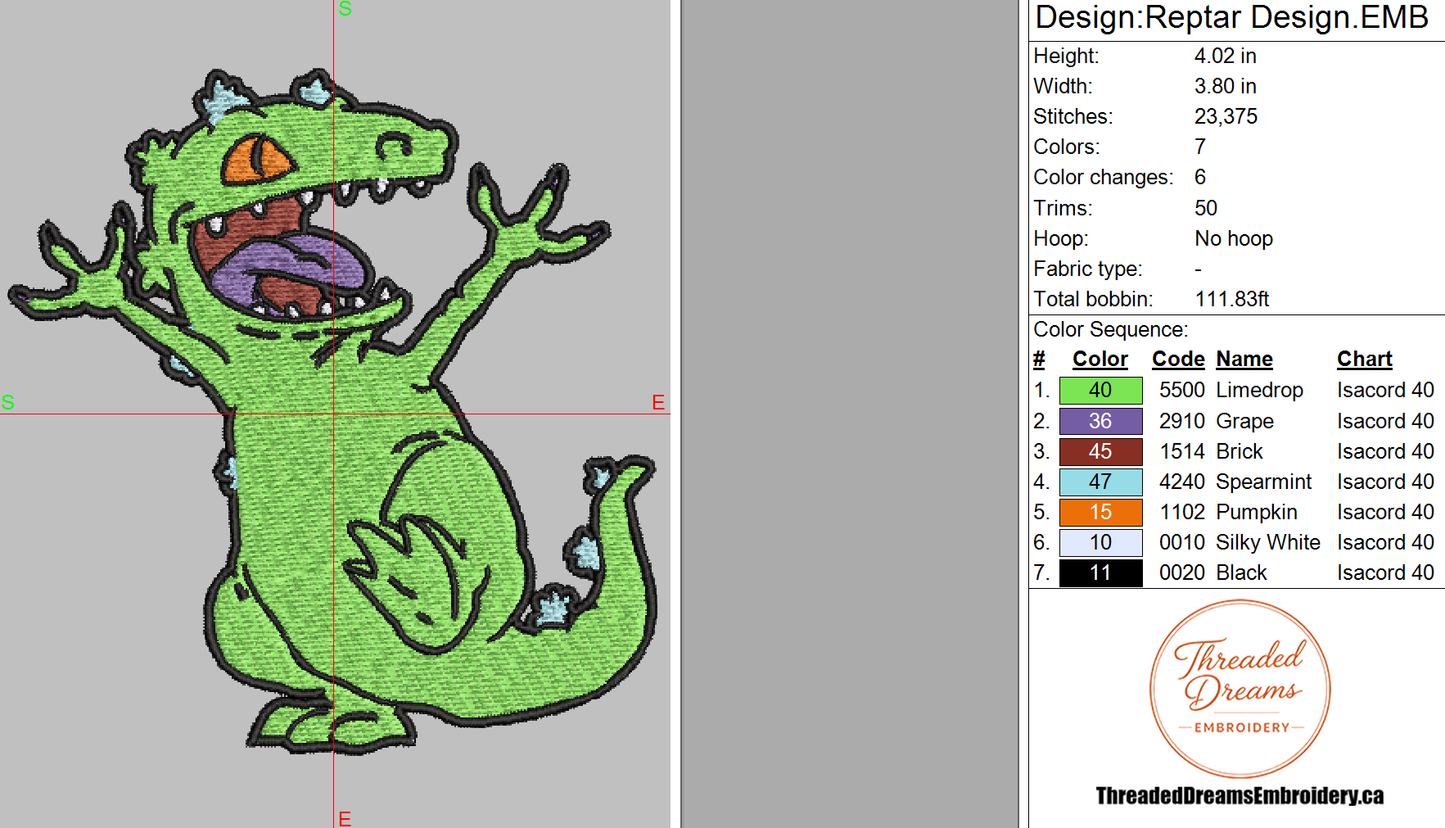Viewport: 1445px width, 828px height.
Task: Open the ThreadedDreamsEmbroidery.ca link
Action: pos(1240,796)
